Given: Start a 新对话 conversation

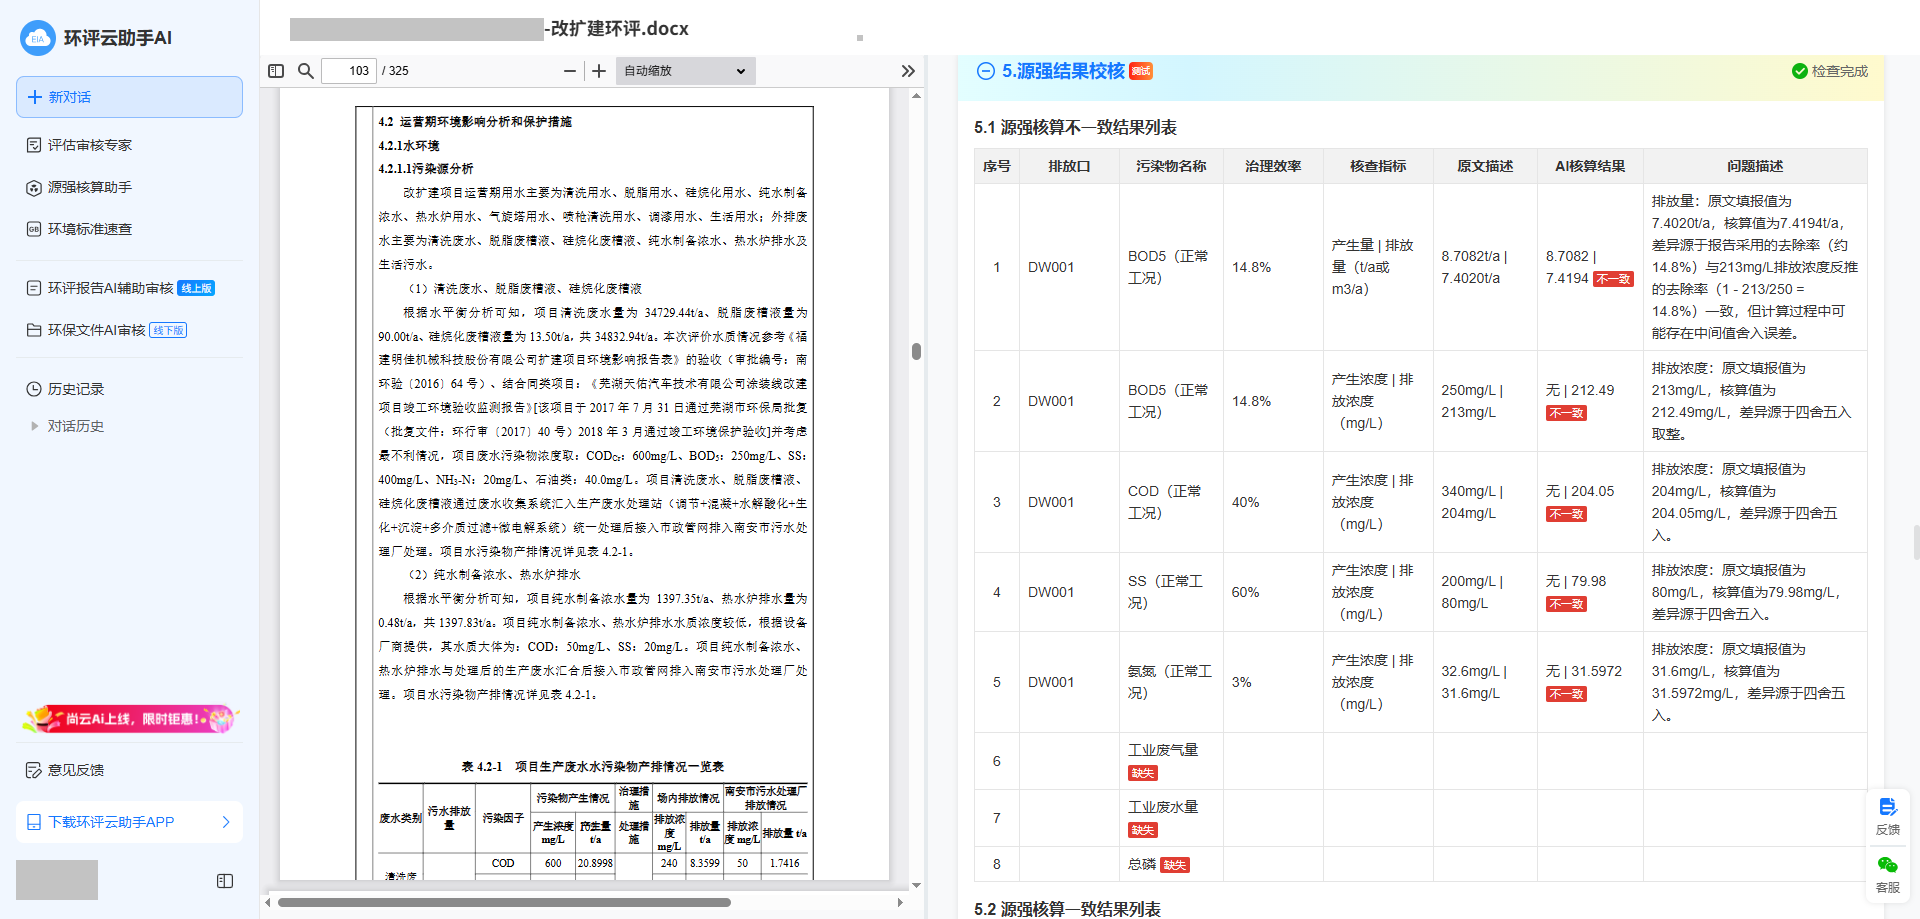Looking at the screenshot, I should (x=129, y=97).
